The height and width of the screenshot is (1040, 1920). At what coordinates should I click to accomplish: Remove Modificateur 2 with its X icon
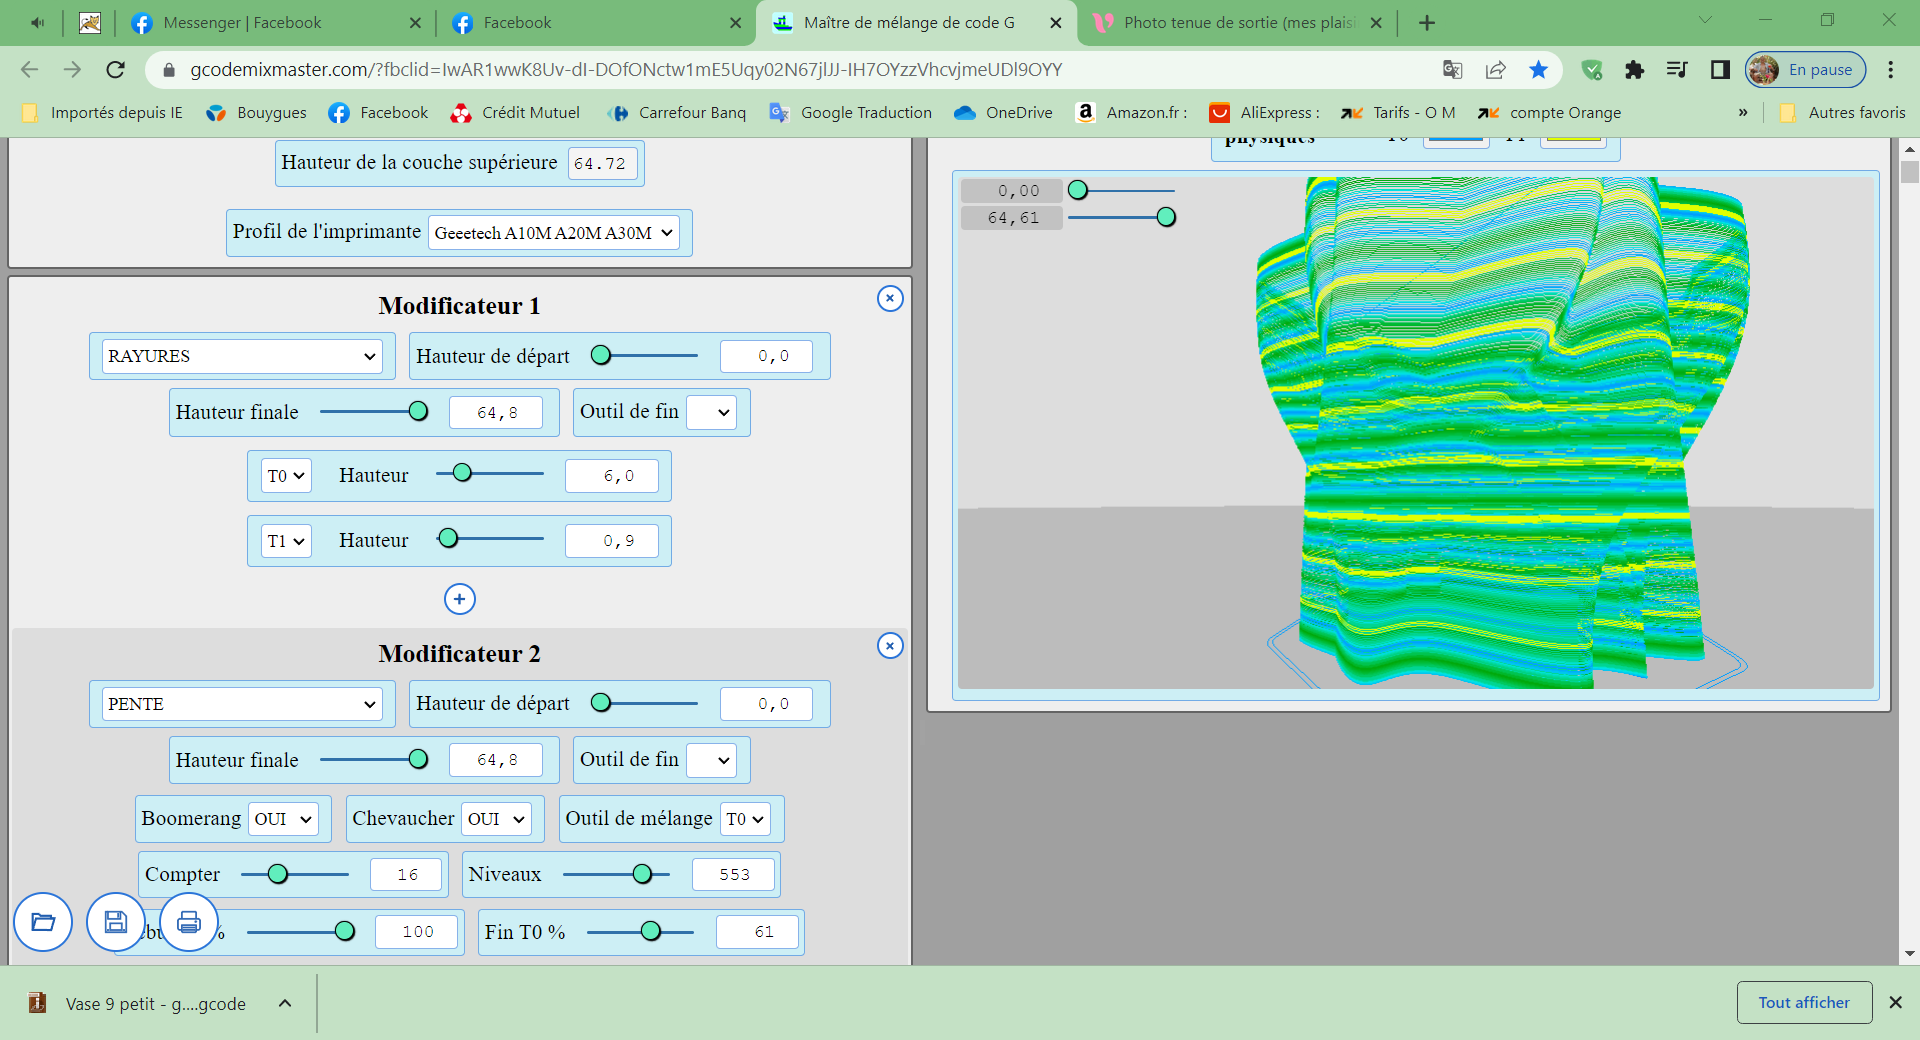click(x=890, y=646)
